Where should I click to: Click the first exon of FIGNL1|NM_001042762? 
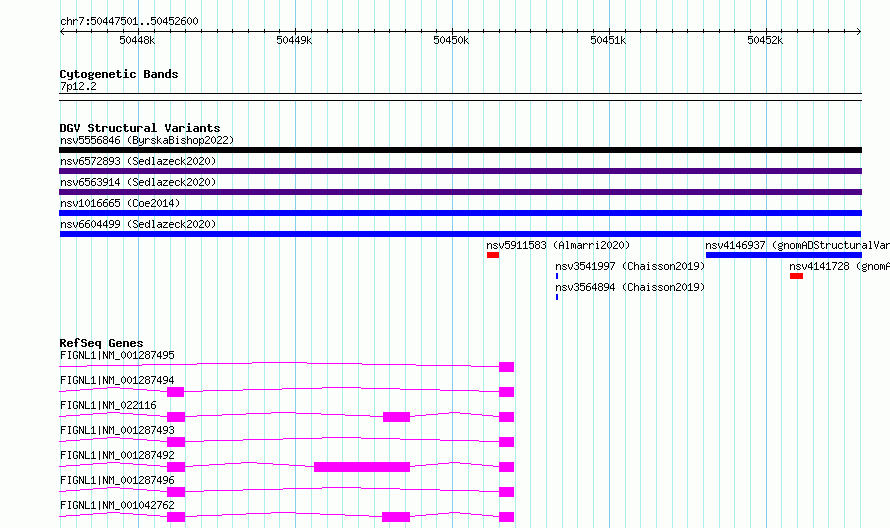(176, 517)
